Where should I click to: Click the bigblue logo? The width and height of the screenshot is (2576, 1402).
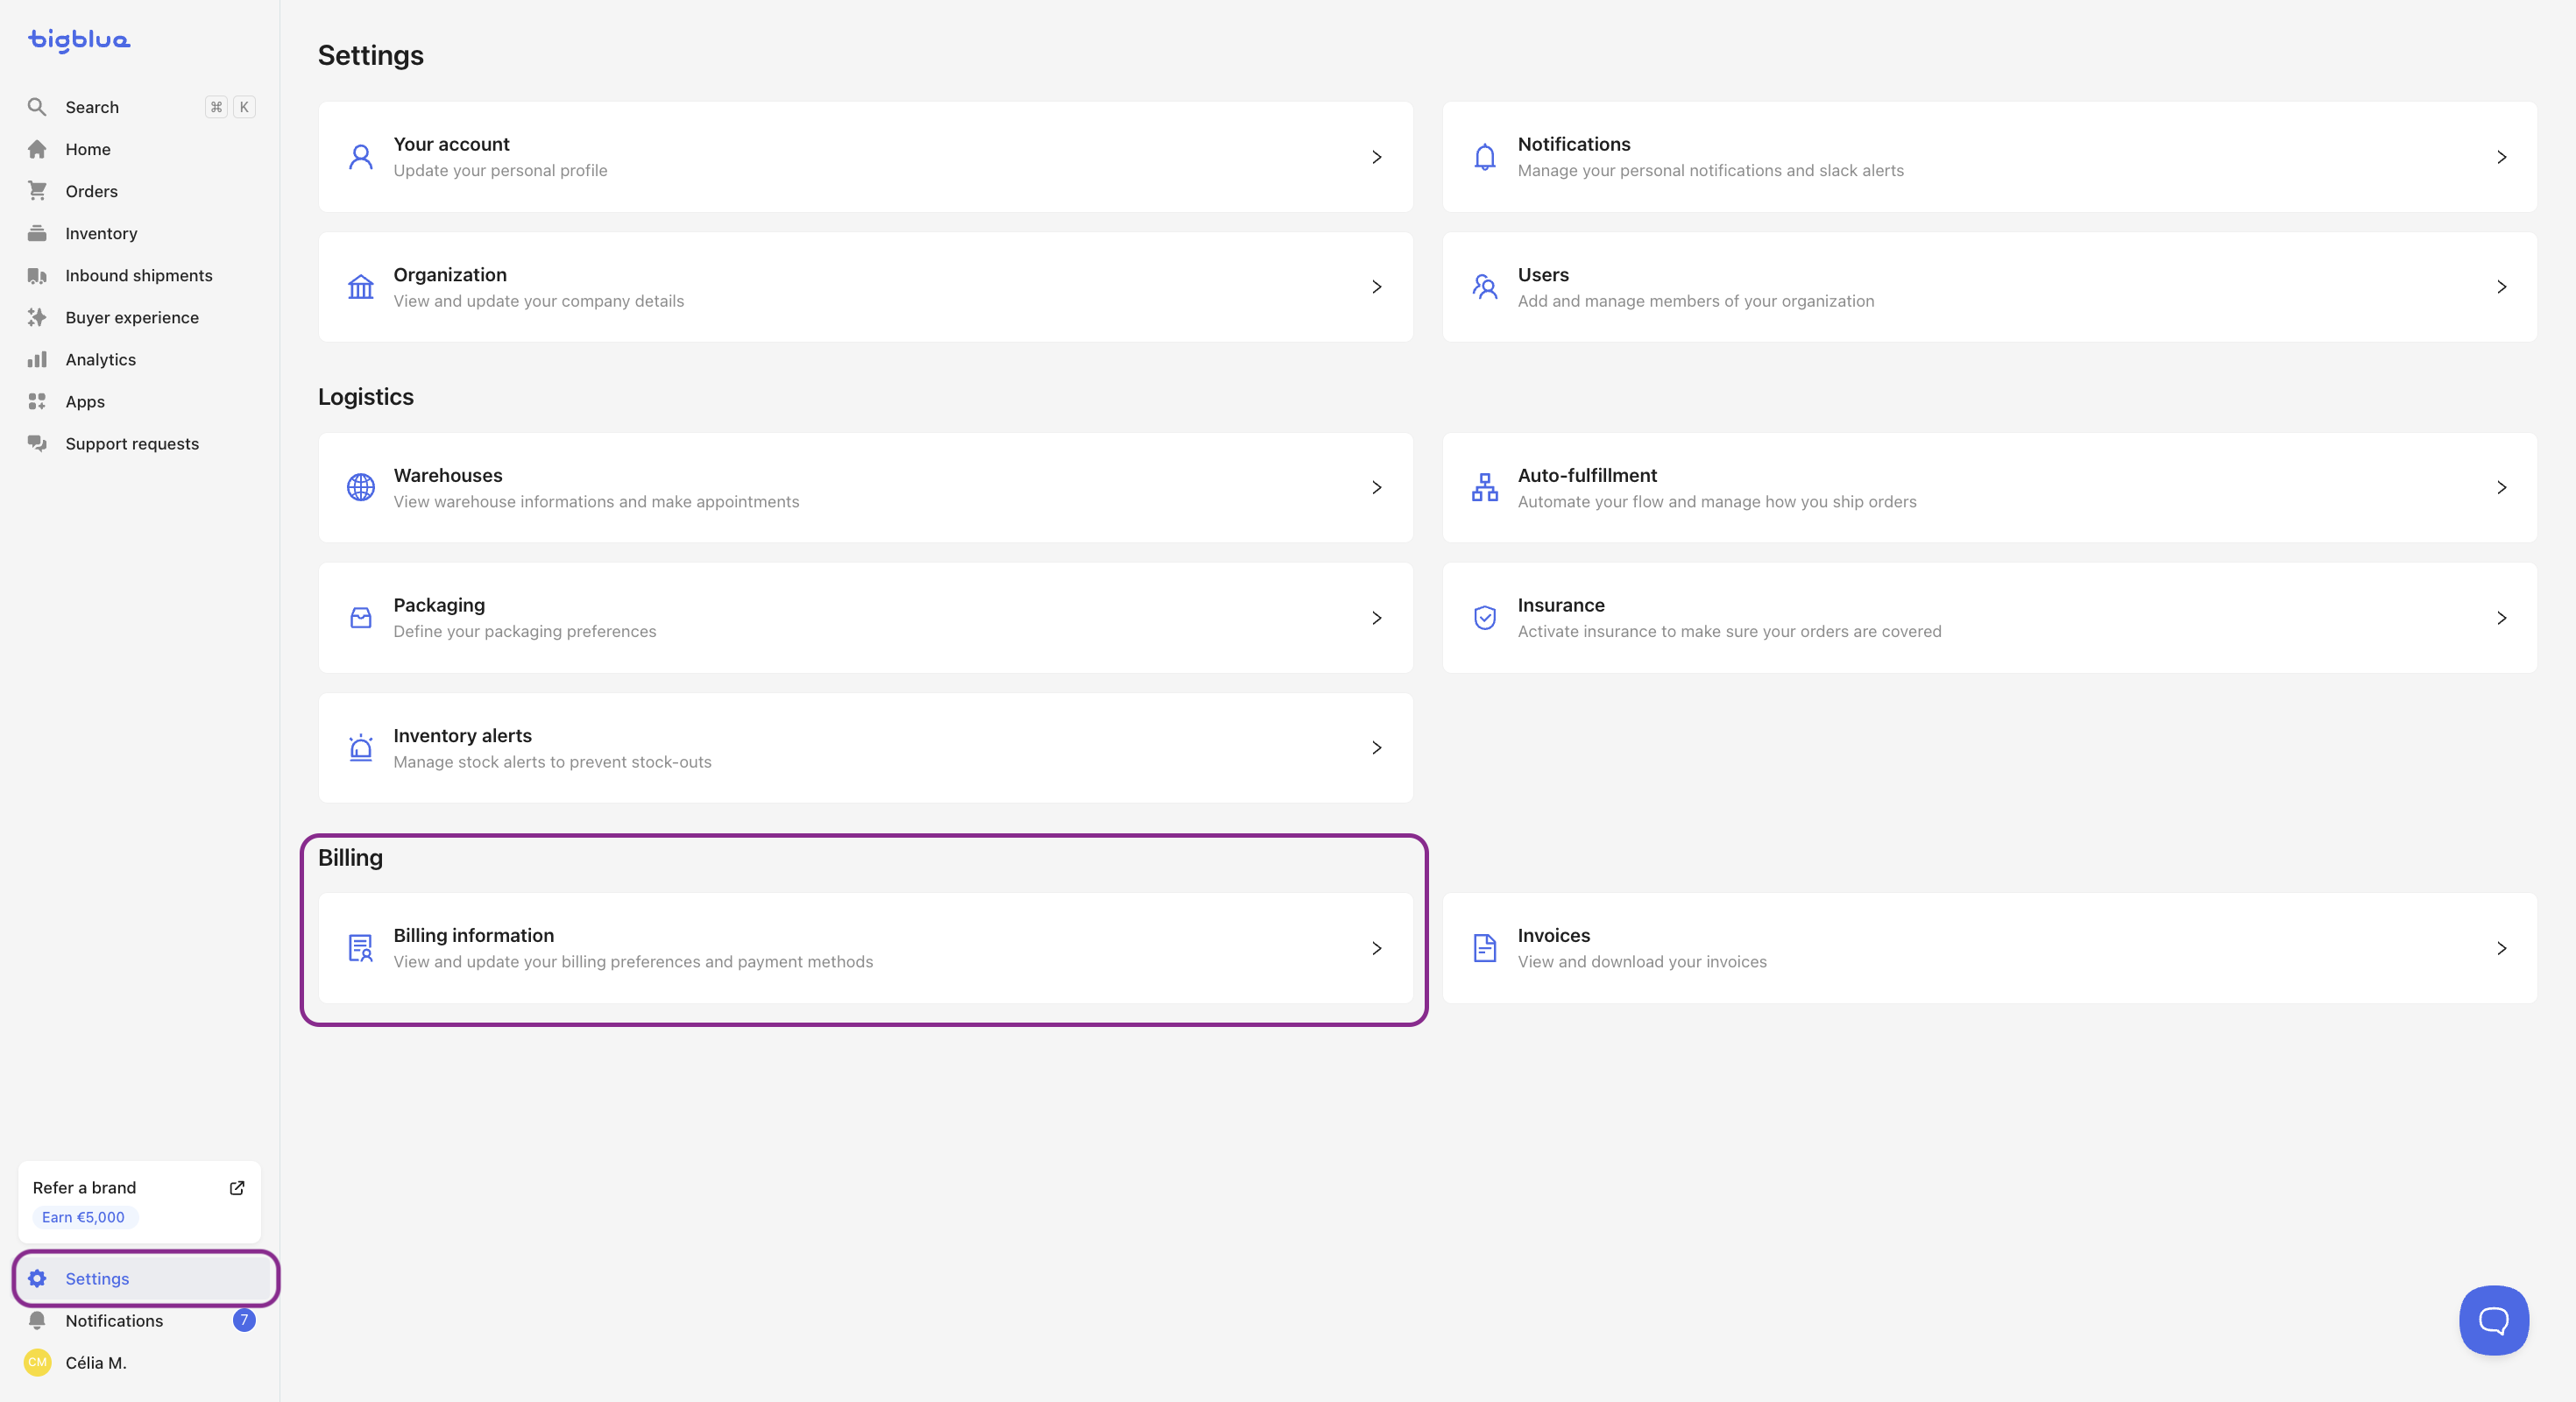point(79,40)
